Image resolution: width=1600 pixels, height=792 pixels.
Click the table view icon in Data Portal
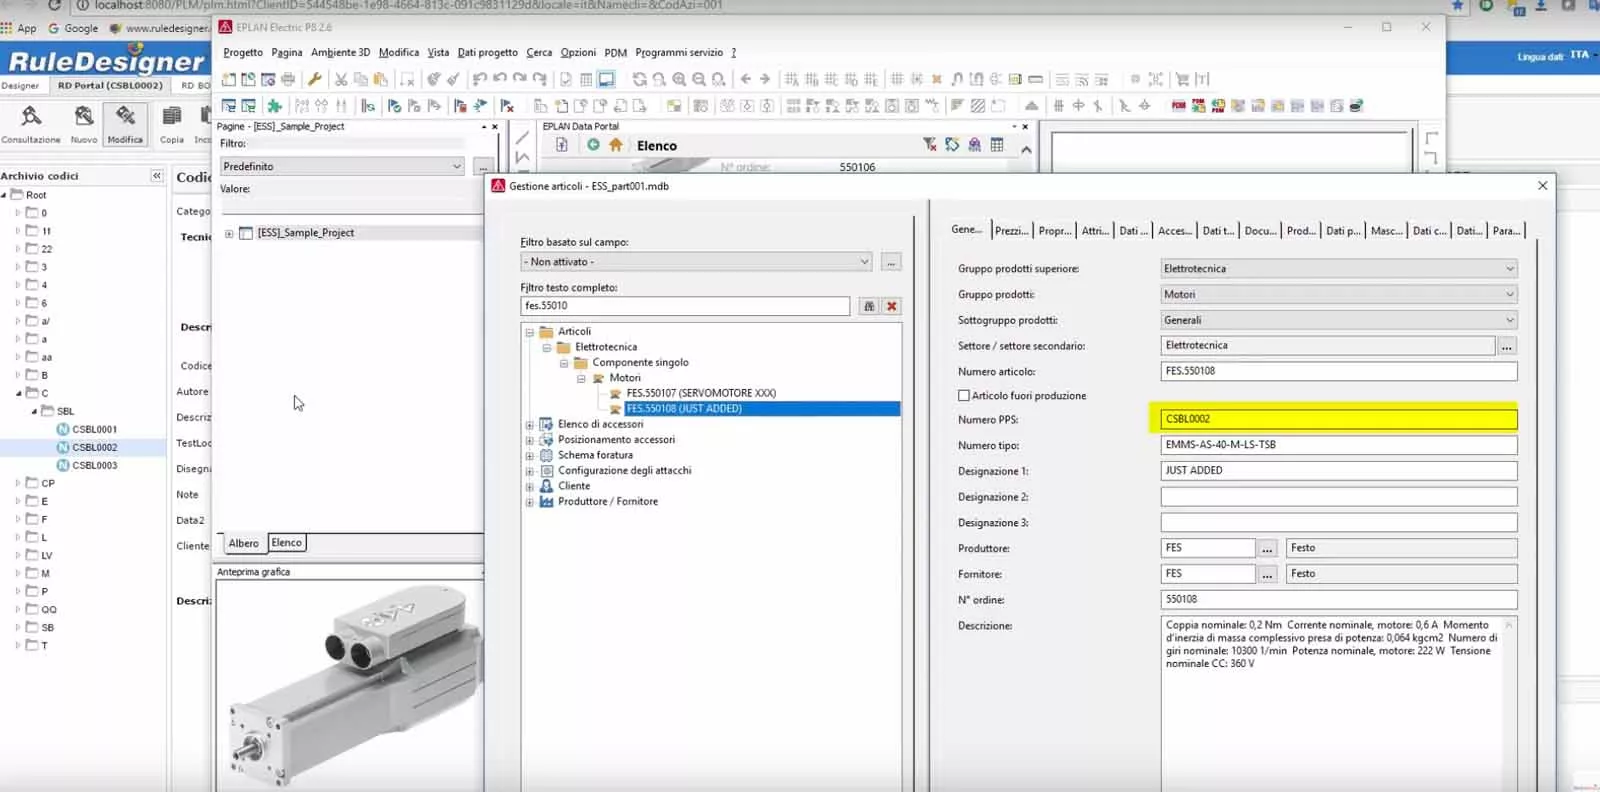[x=997, y=145]
